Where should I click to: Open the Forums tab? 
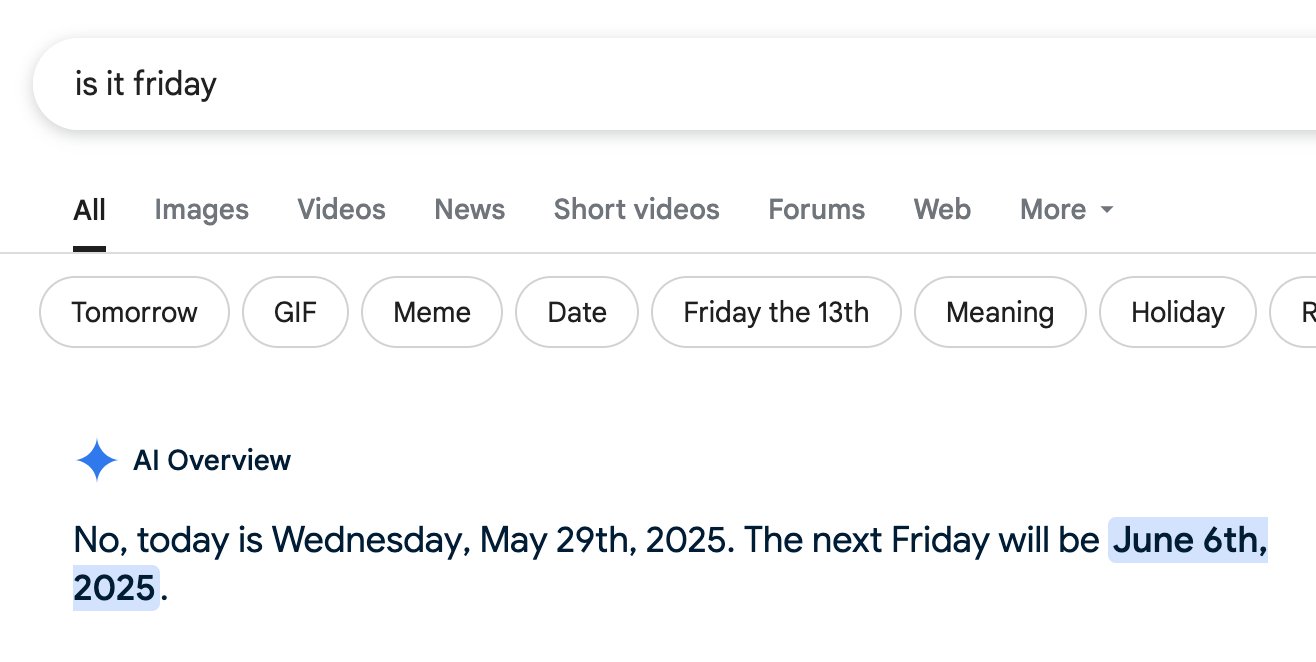816,210
